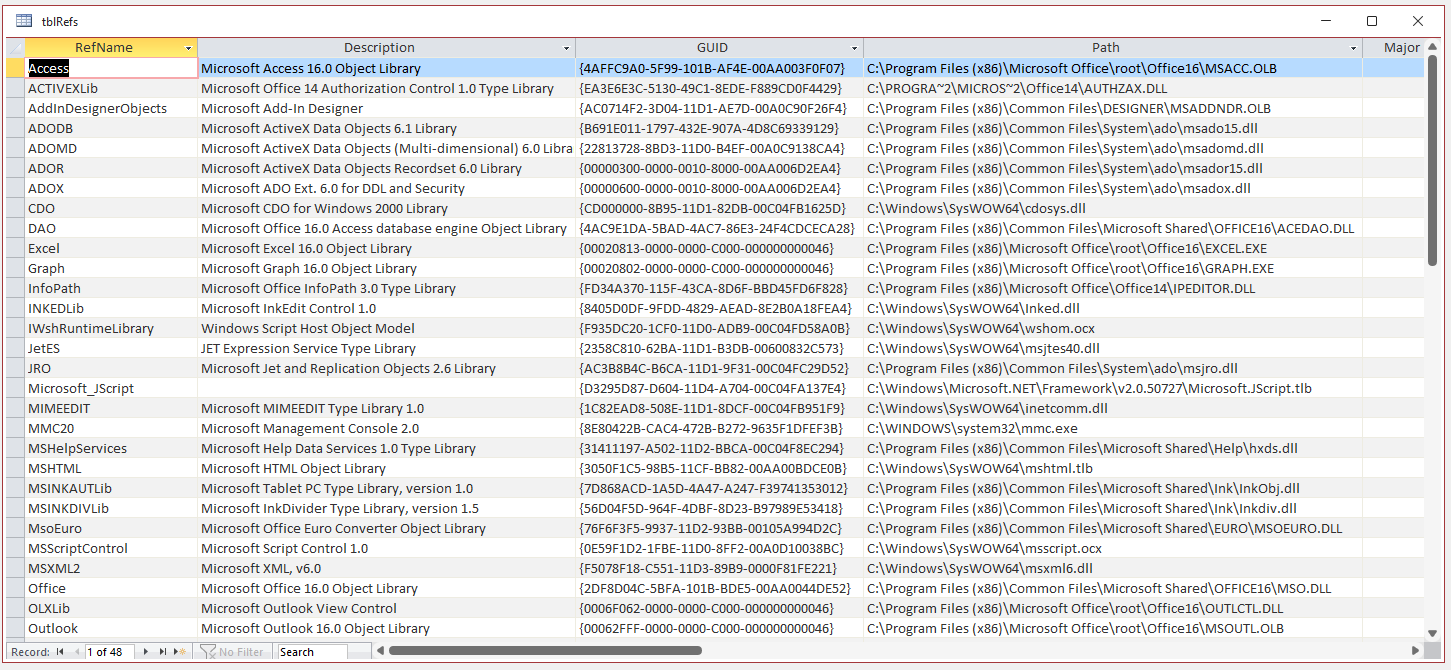The image size is (1451, 670).
Task: Click the ACTIVEXLib cell in RefName
Action: pos(112,88)
